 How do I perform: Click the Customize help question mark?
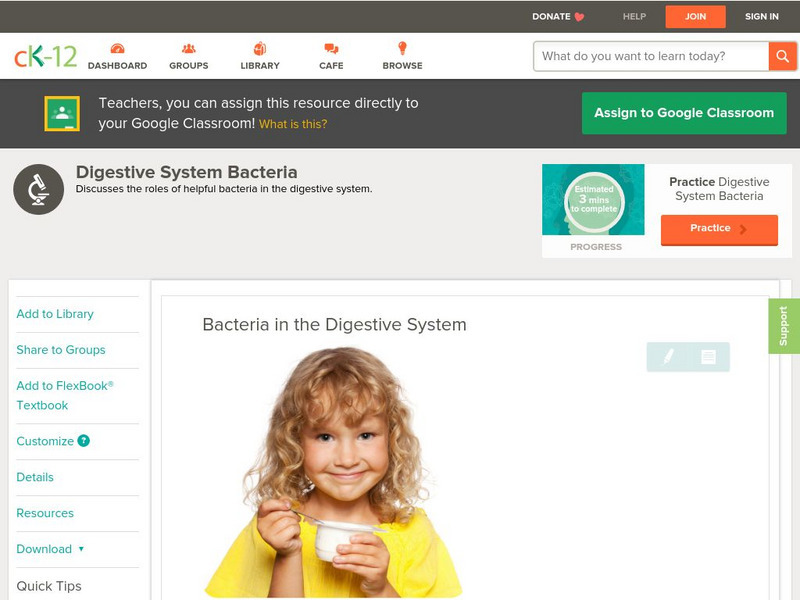click(84, 441)
